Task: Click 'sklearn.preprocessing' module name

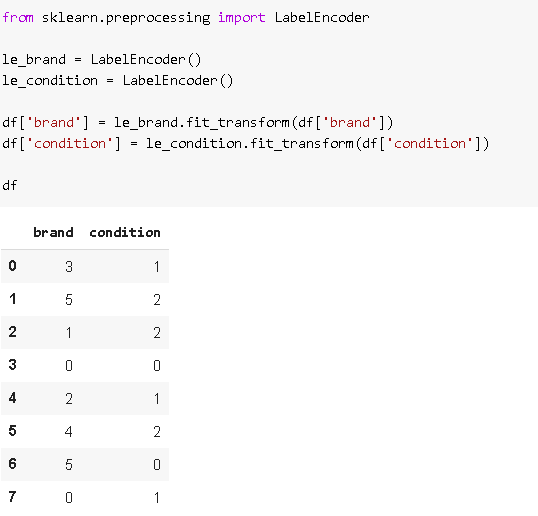Action: pos(126,17)
